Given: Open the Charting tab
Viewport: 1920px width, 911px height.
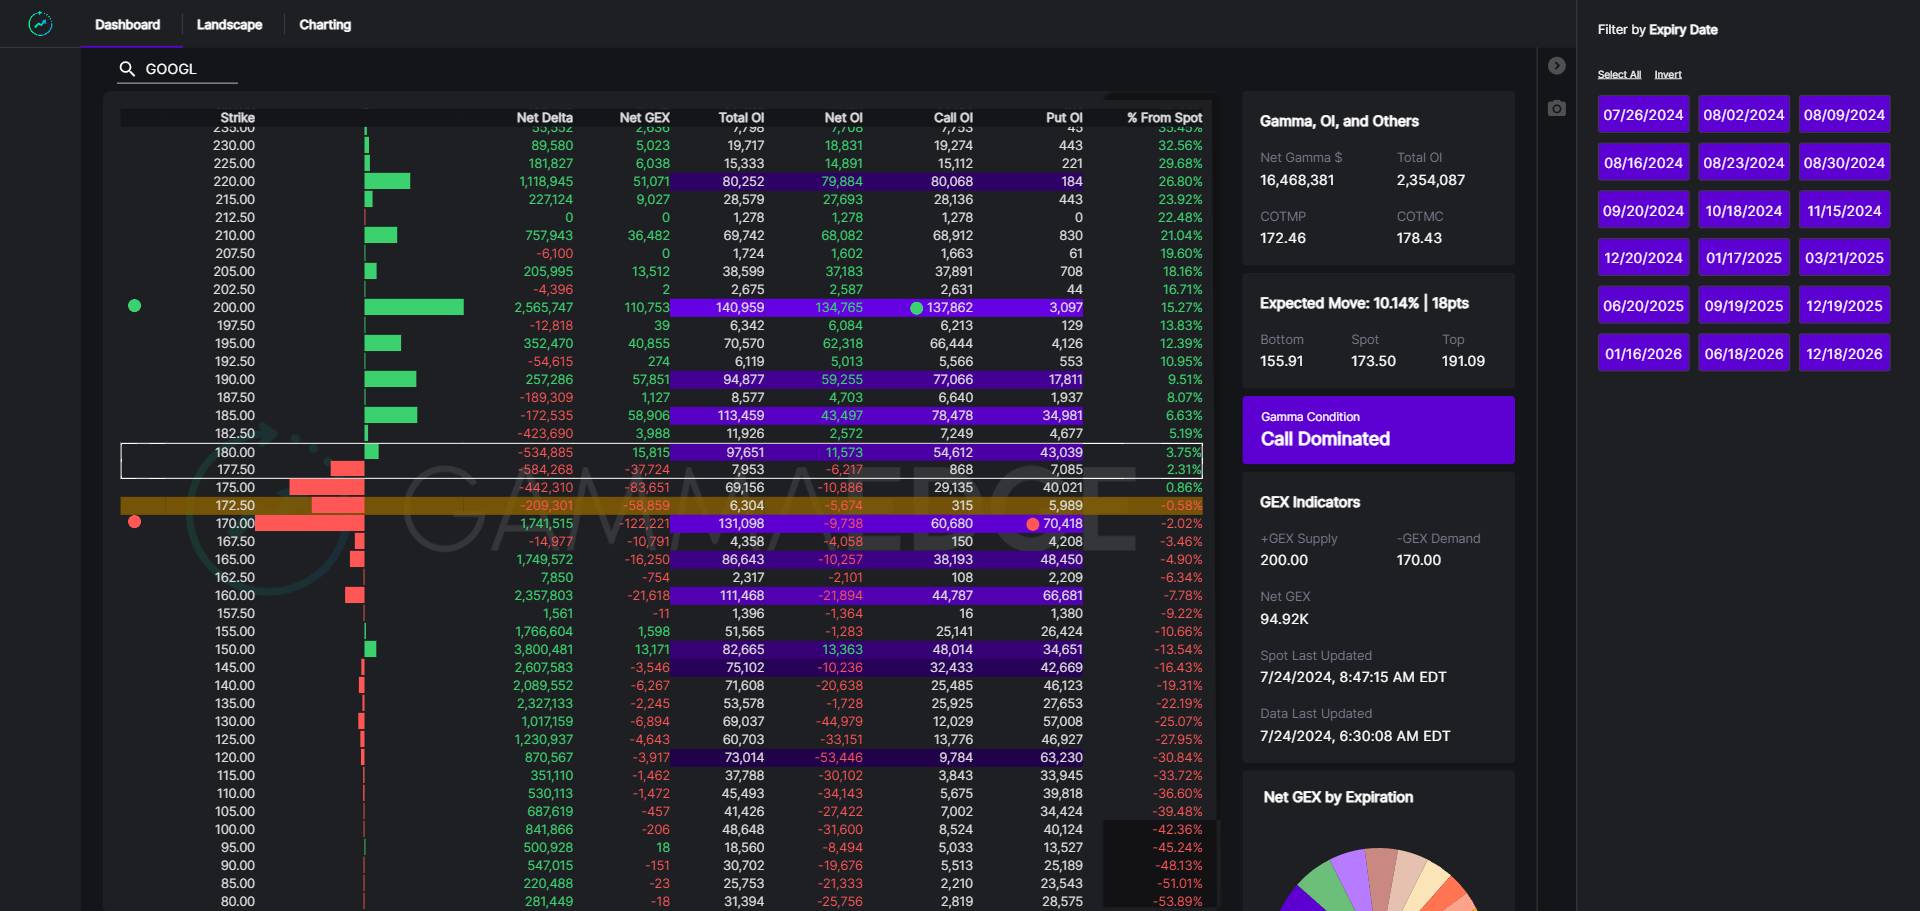Looking at the screenshot, I should [x=325, y=25].
